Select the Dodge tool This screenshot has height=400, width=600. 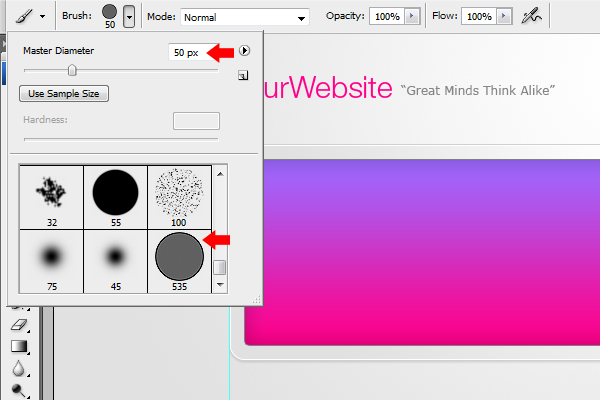[x=19, y=390]
